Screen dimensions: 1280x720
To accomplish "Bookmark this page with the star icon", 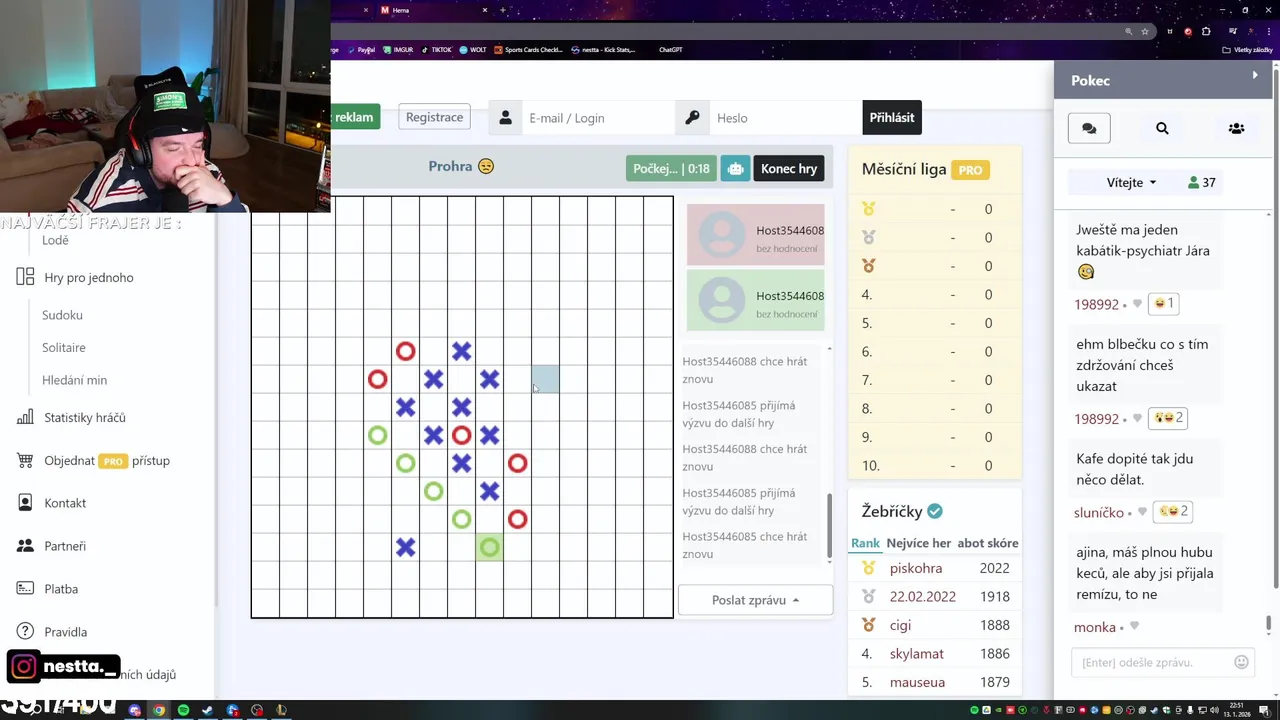I will click(x=1145, y=31).
